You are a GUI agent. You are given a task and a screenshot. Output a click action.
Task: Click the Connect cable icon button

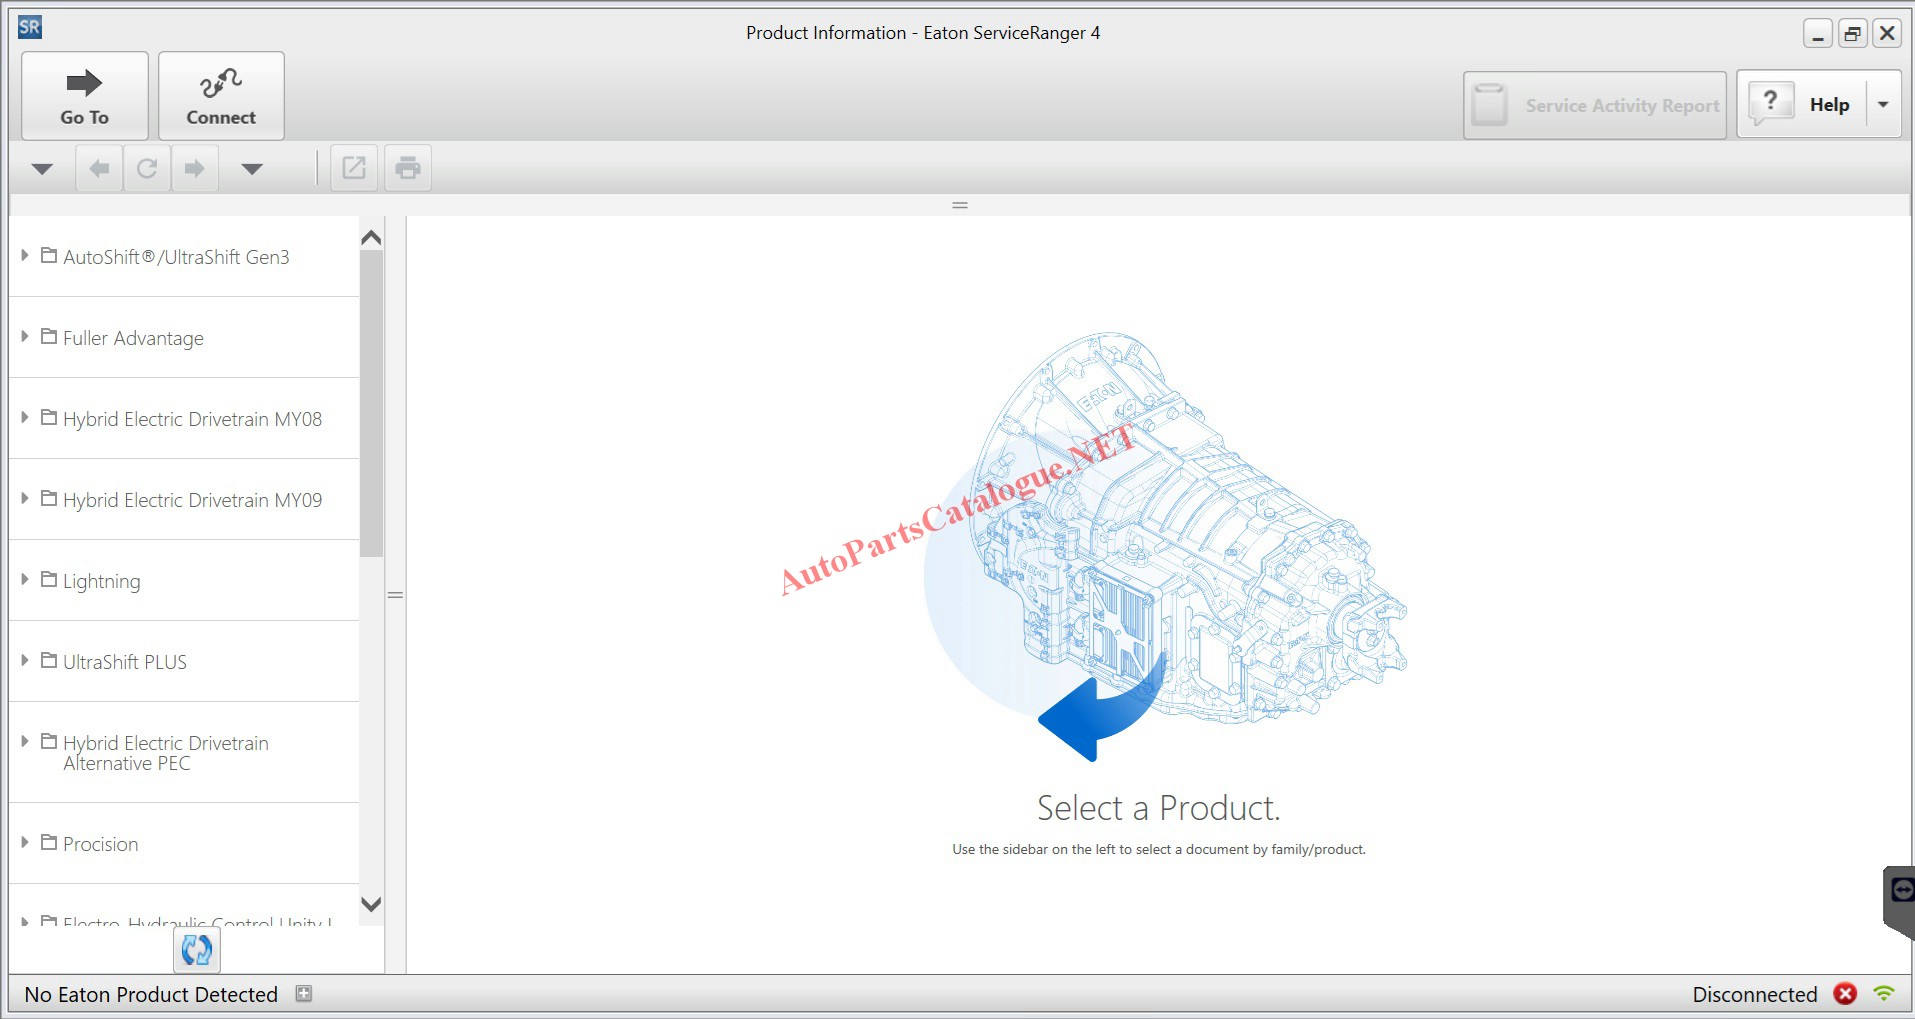coord(221,96)
